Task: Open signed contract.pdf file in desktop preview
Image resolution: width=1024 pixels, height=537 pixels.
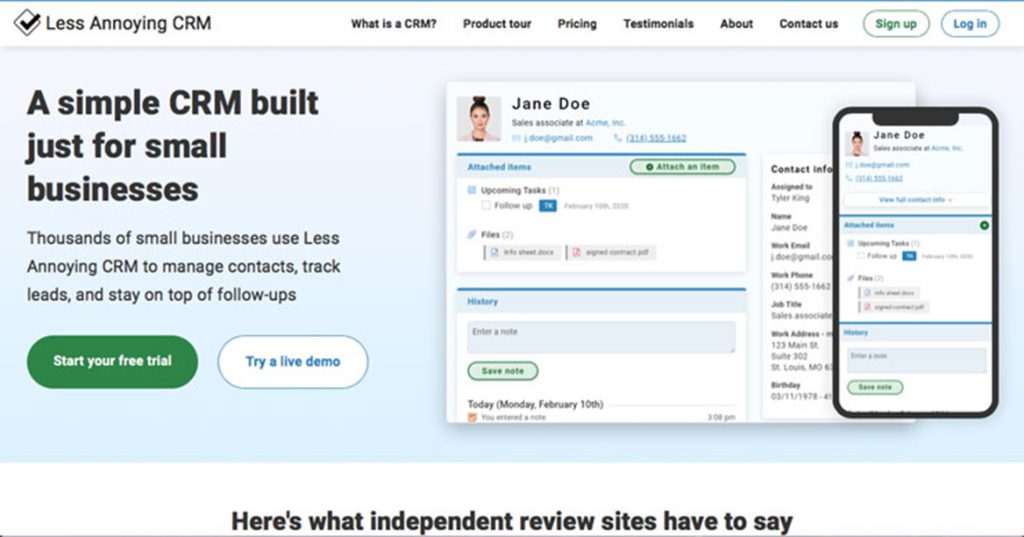Action: point(611,252)
